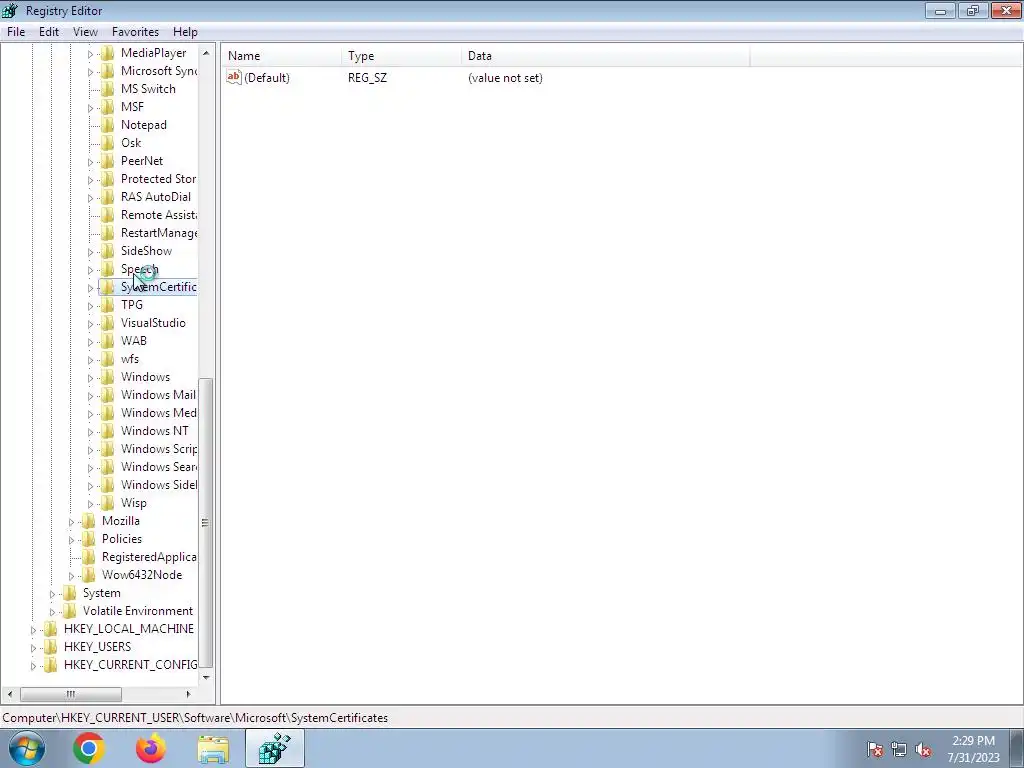Select the (Default) value entry
This screenshot has width=1024, height=768.
tap(266, 78)
